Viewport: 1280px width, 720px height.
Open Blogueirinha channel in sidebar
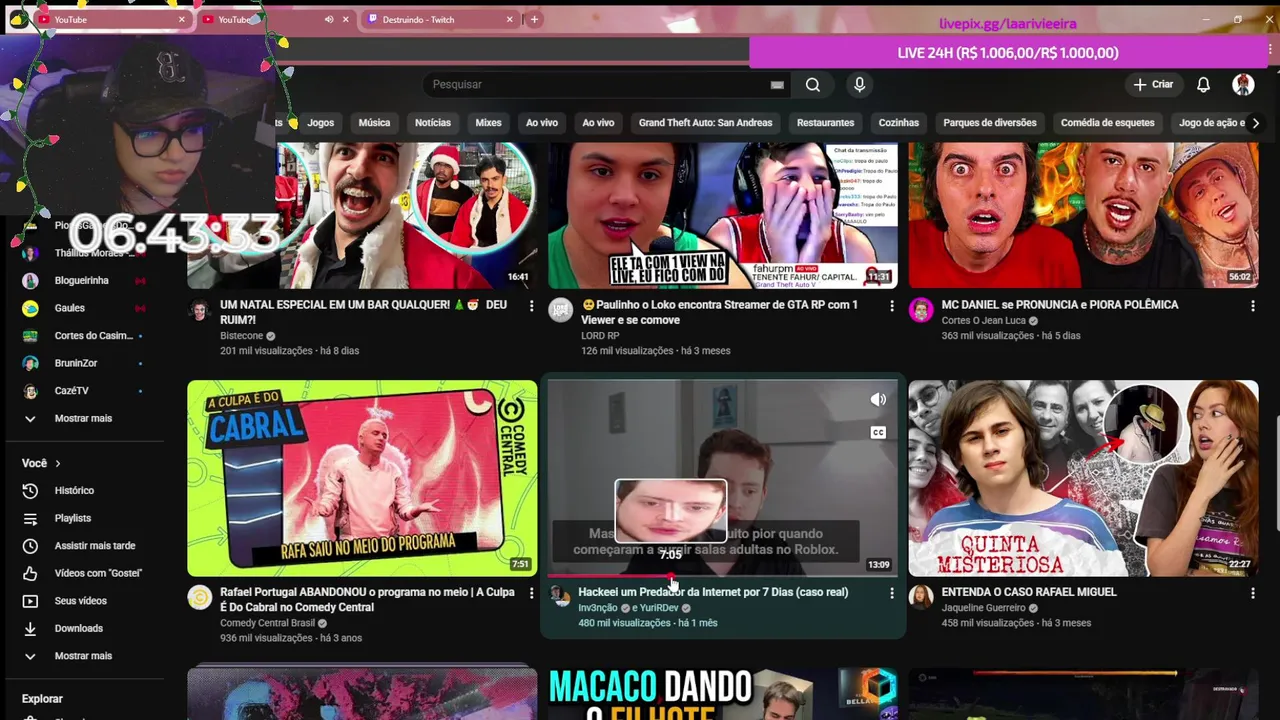[82, 281]
